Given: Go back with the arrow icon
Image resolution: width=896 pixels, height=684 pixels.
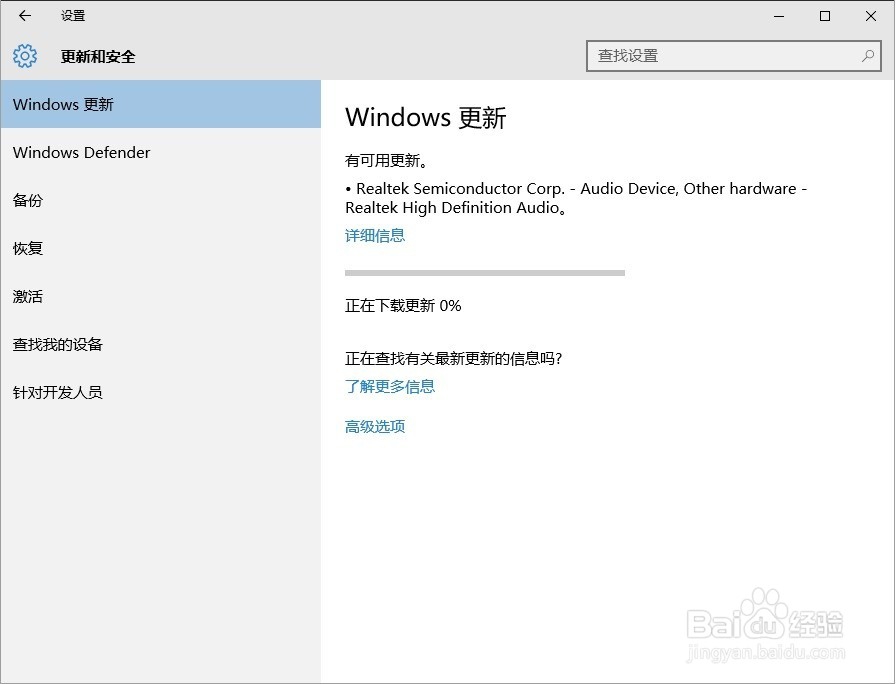Looking at the screenshot, I should click(x=25, y=15).
